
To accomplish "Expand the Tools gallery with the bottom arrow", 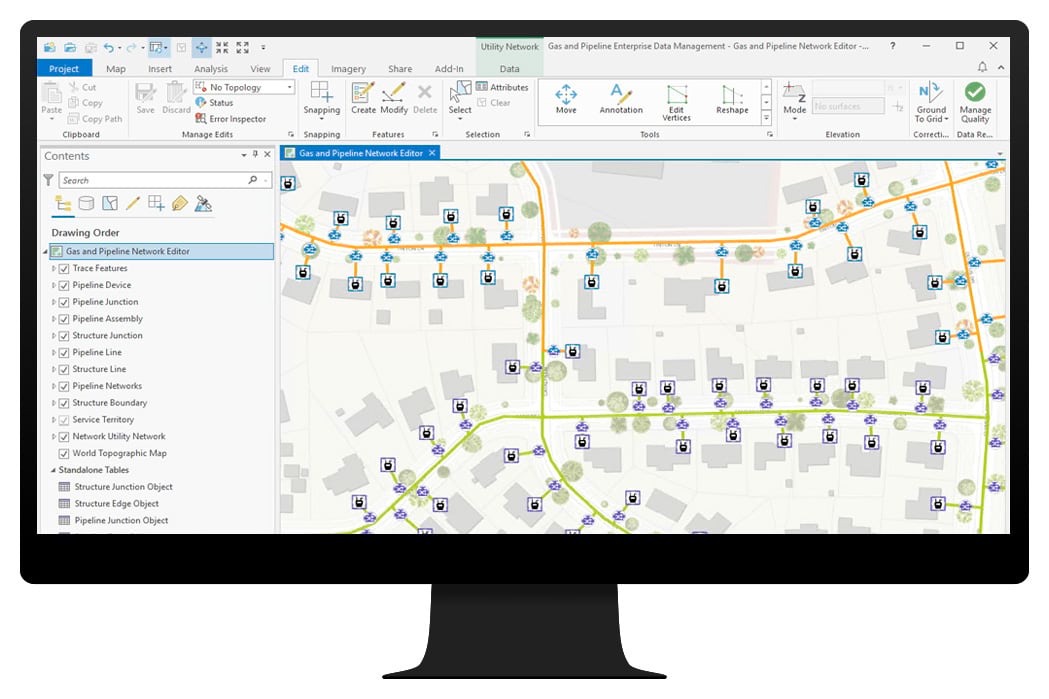I will [x=766, y=118].
